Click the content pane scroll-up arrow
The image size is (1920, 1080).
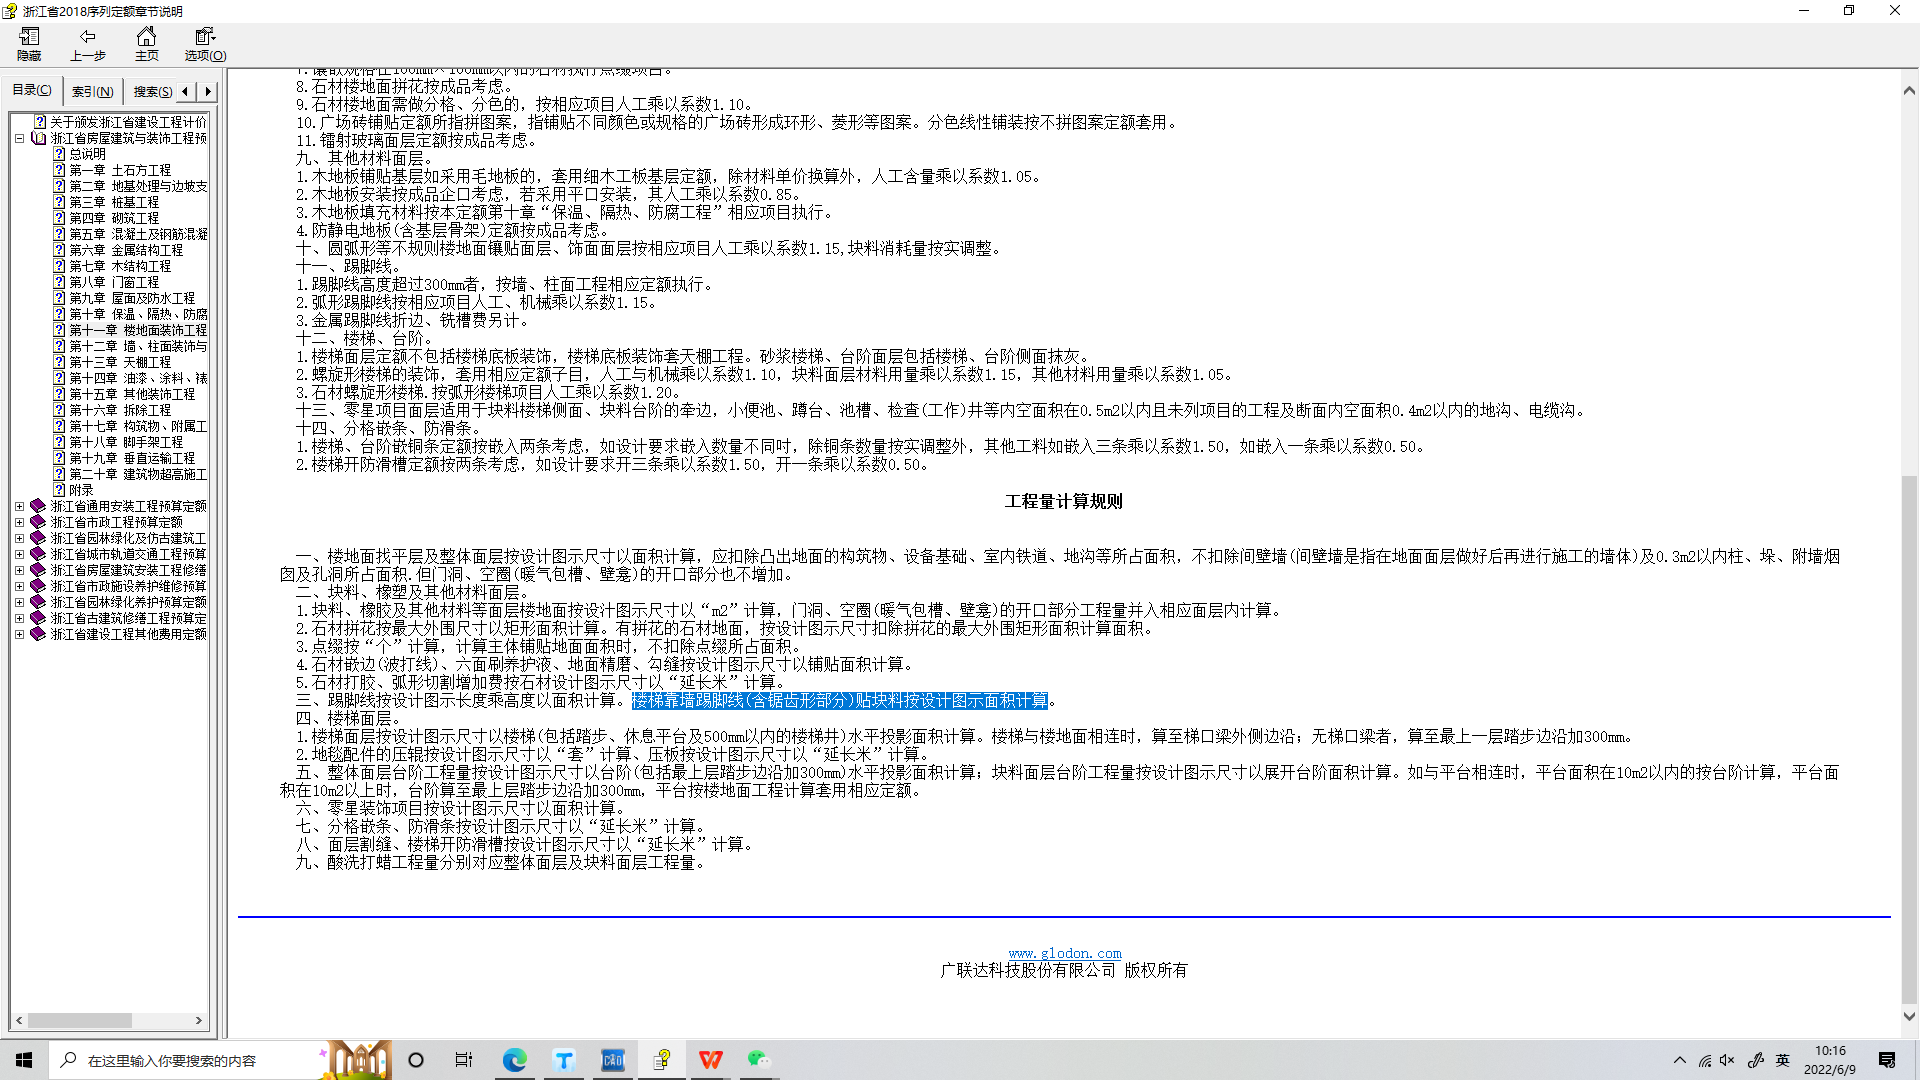point(1909,90)
